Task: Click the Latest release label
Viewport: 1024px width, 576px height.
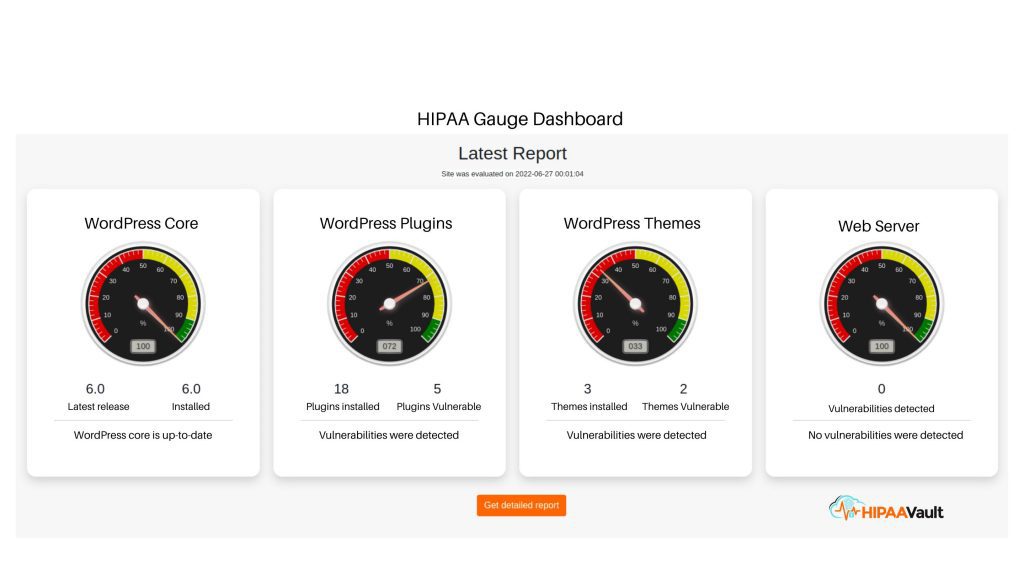Action: pyautogui.click(x=99, y=406)
